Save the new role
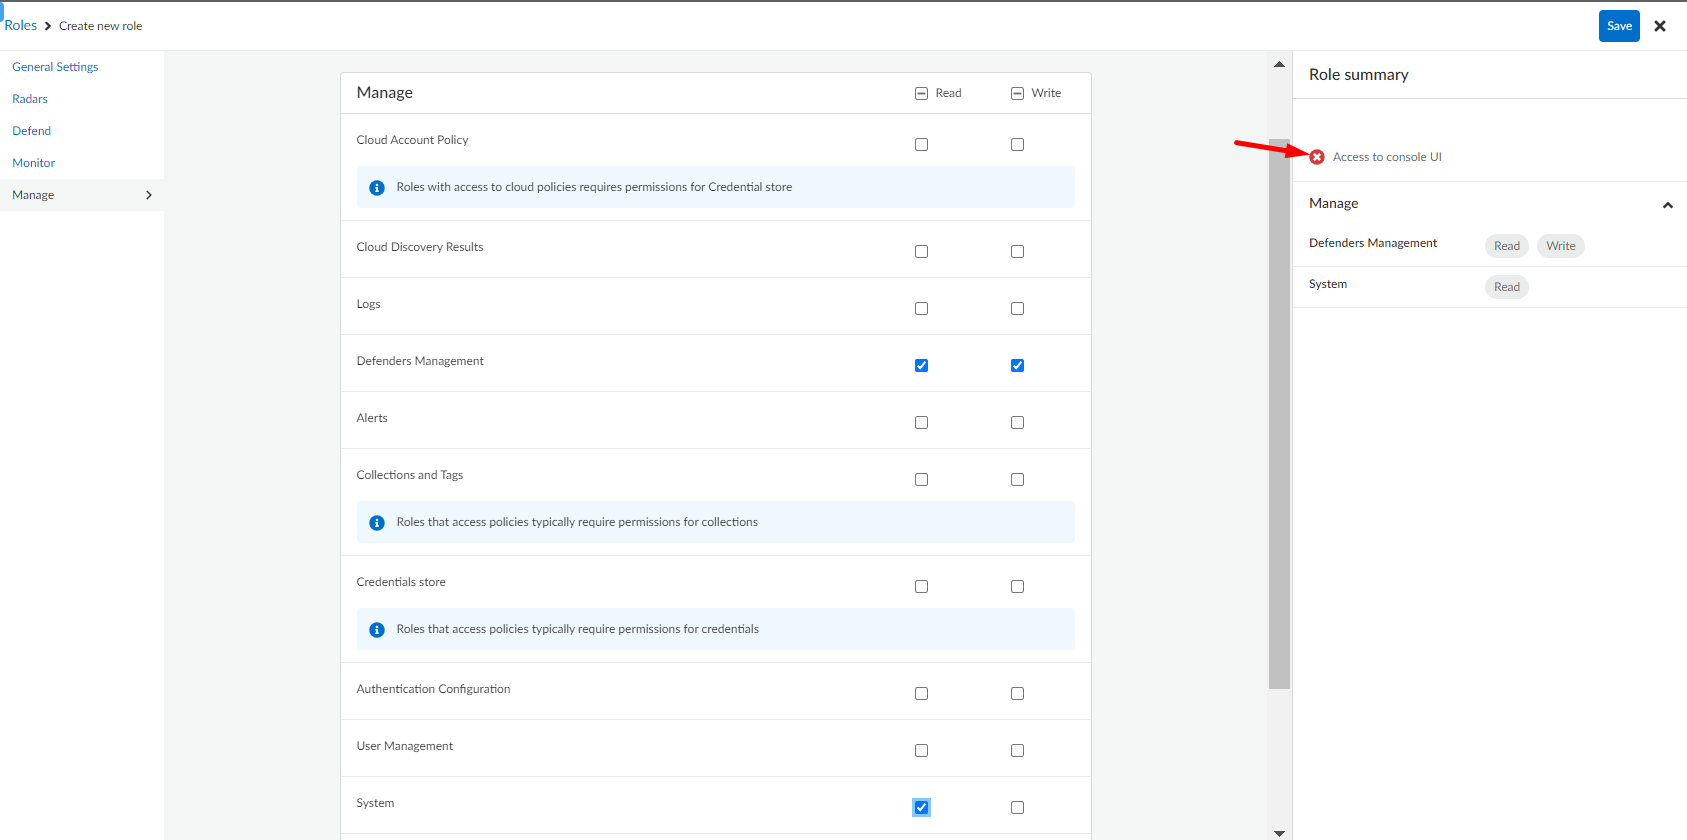Viewport: 1687px width, 840px height. click(x=1619, y=26)
